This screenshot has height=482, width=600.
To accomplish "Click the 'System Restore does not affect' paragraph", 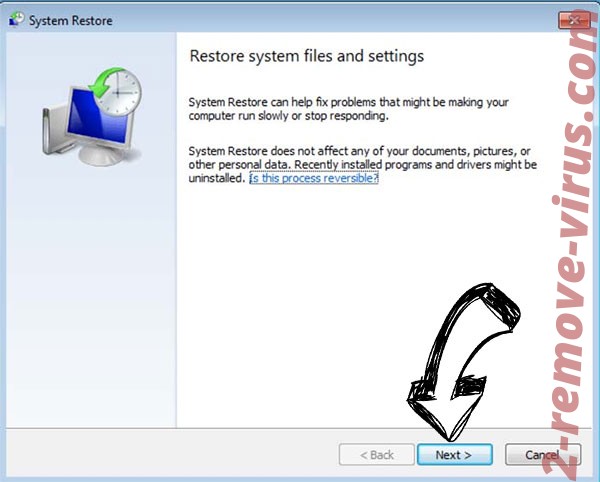I will tap(362, 164).
